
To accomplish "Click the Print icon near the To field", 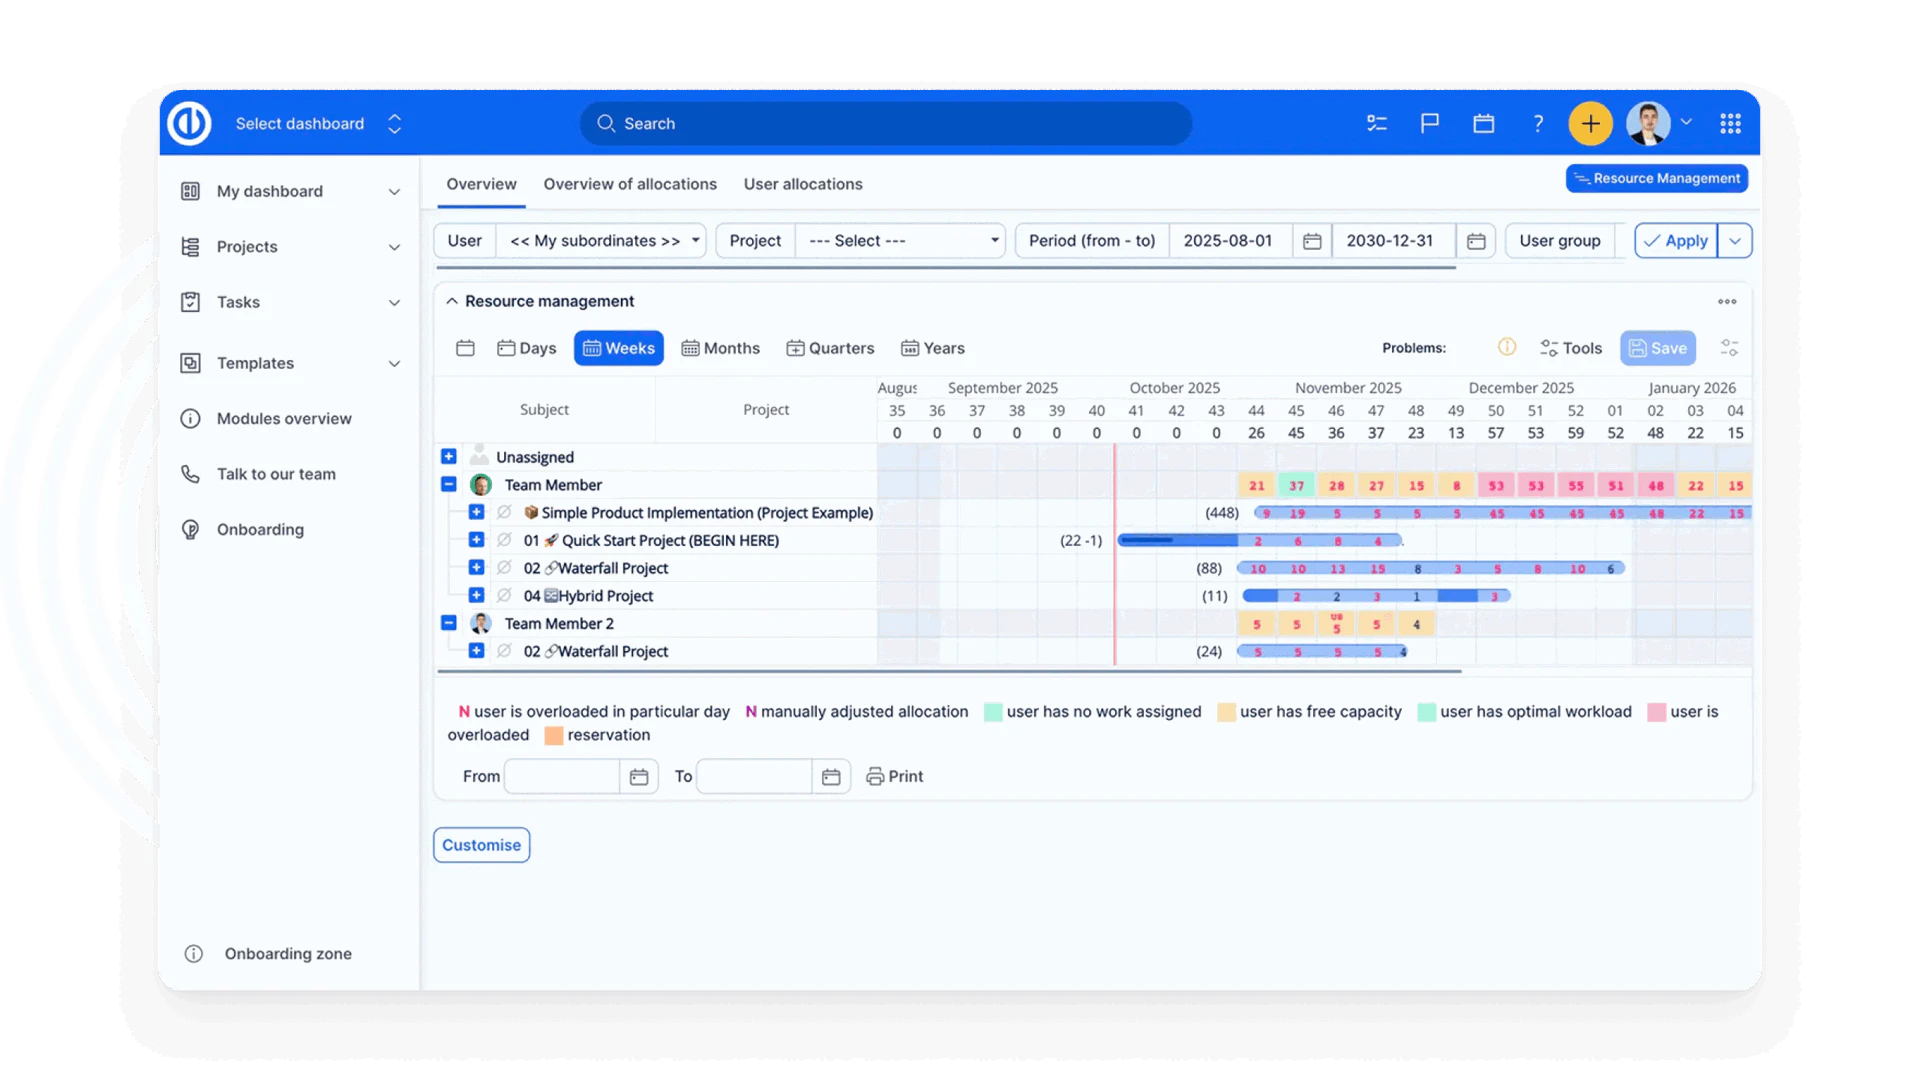I will coord(874,776).
